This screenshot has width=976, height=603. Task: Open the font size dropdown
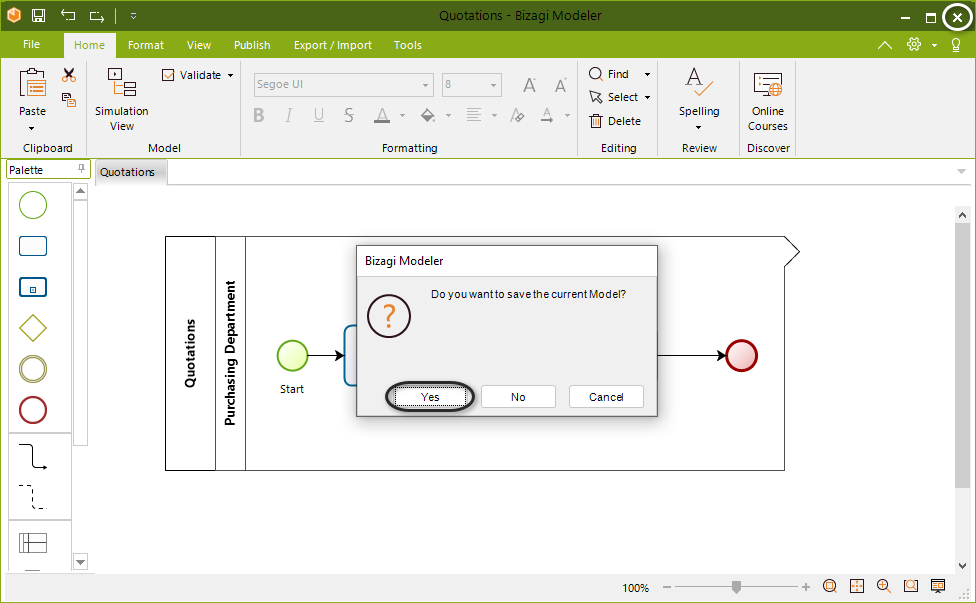(493, 85)
